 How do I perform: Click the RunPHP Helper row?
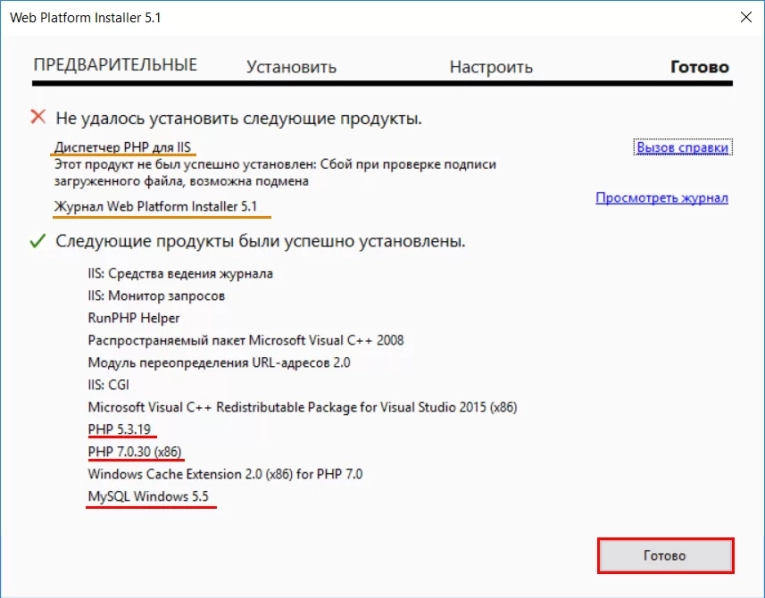click(x=134, y=318)
